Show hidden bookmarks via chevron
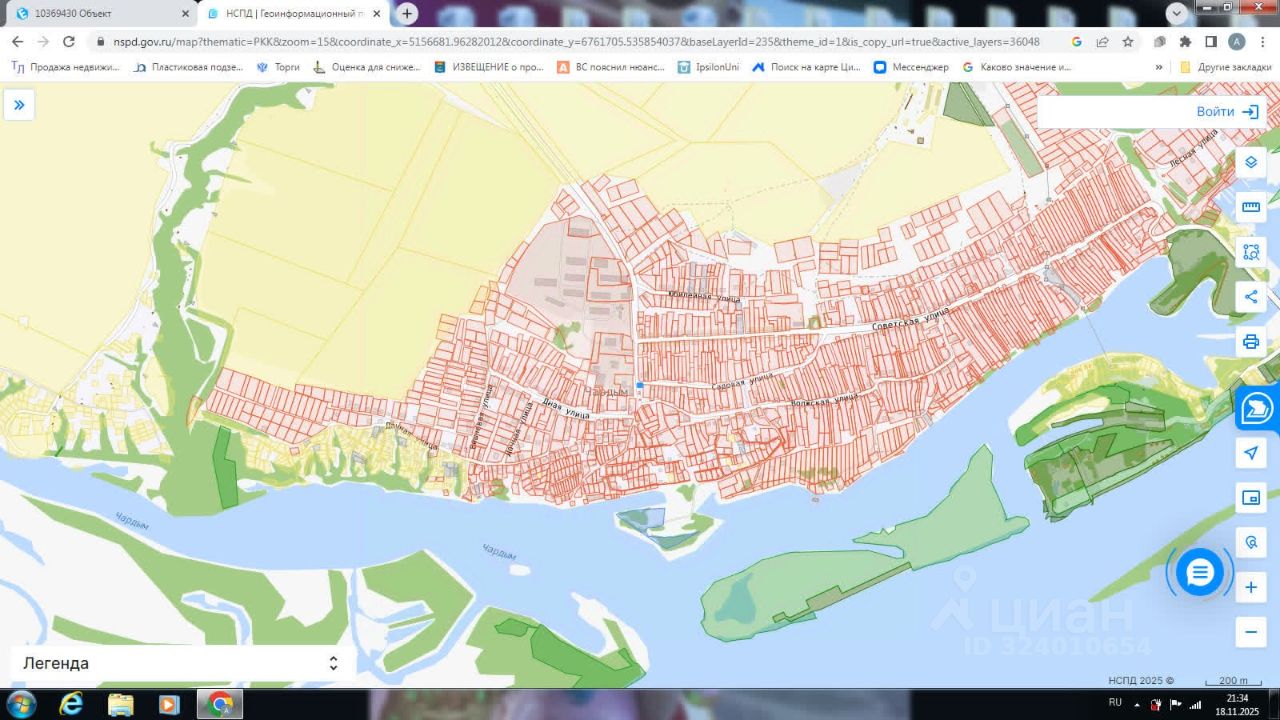 1159,67
